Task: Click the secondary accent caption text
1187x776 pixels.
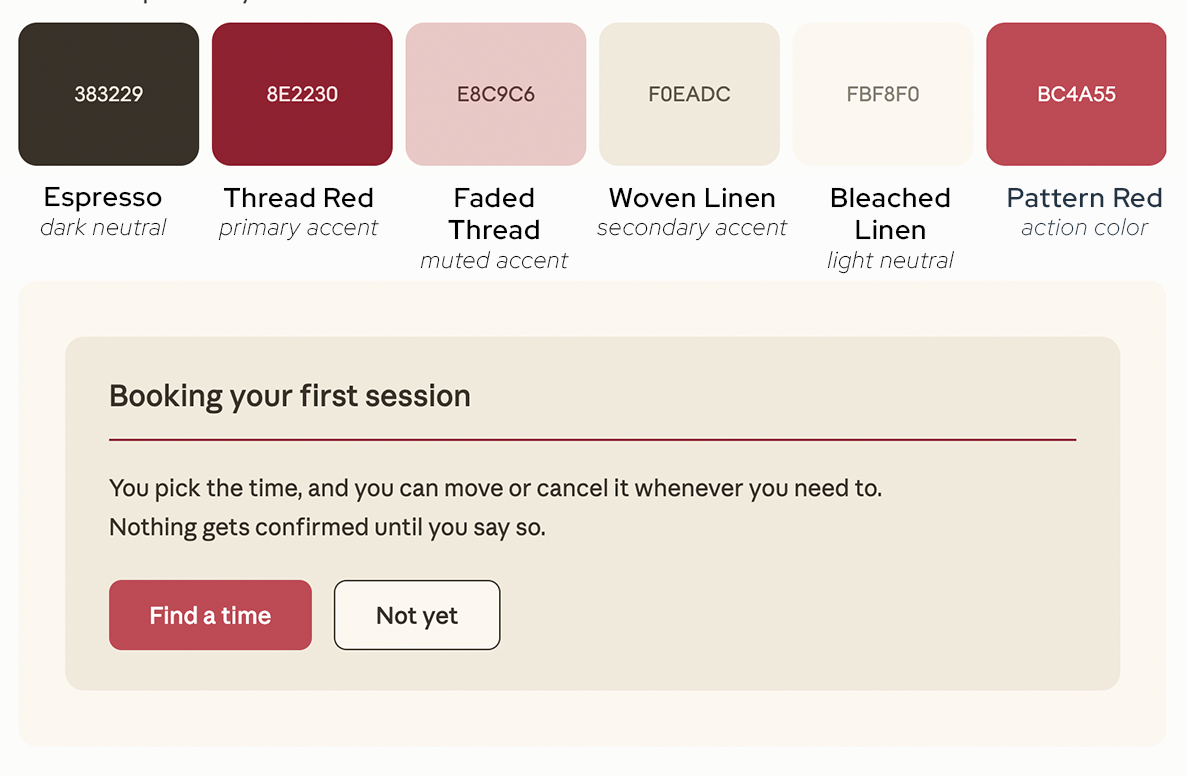Action: pos(692,228)
